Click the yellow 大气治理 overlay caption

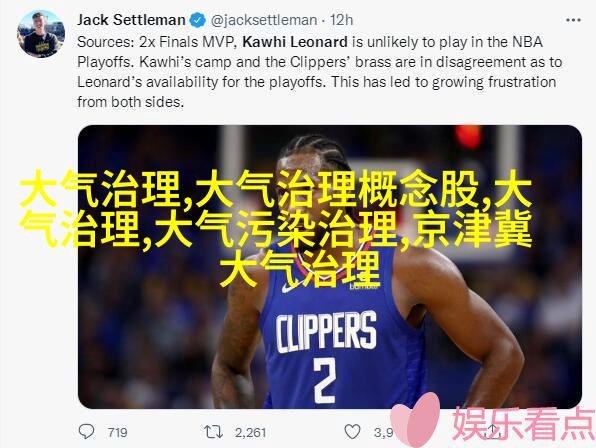coord(276,228)
